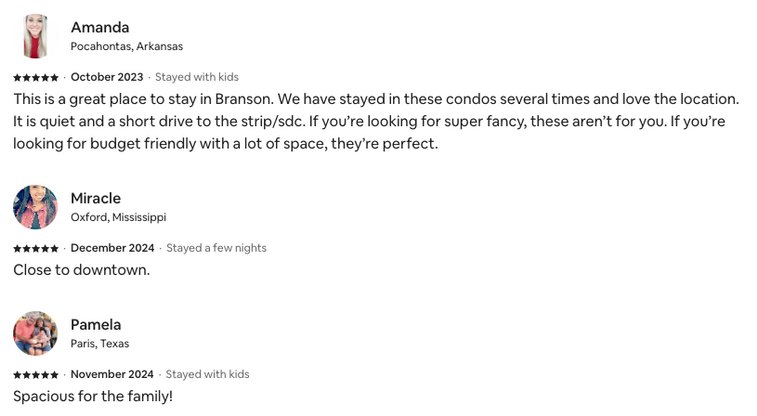Image resolution: width=757 pixels, height=416 pixels.
Task: Click the 'Stayed a few nights' label
Action: [x=216, y=248]
